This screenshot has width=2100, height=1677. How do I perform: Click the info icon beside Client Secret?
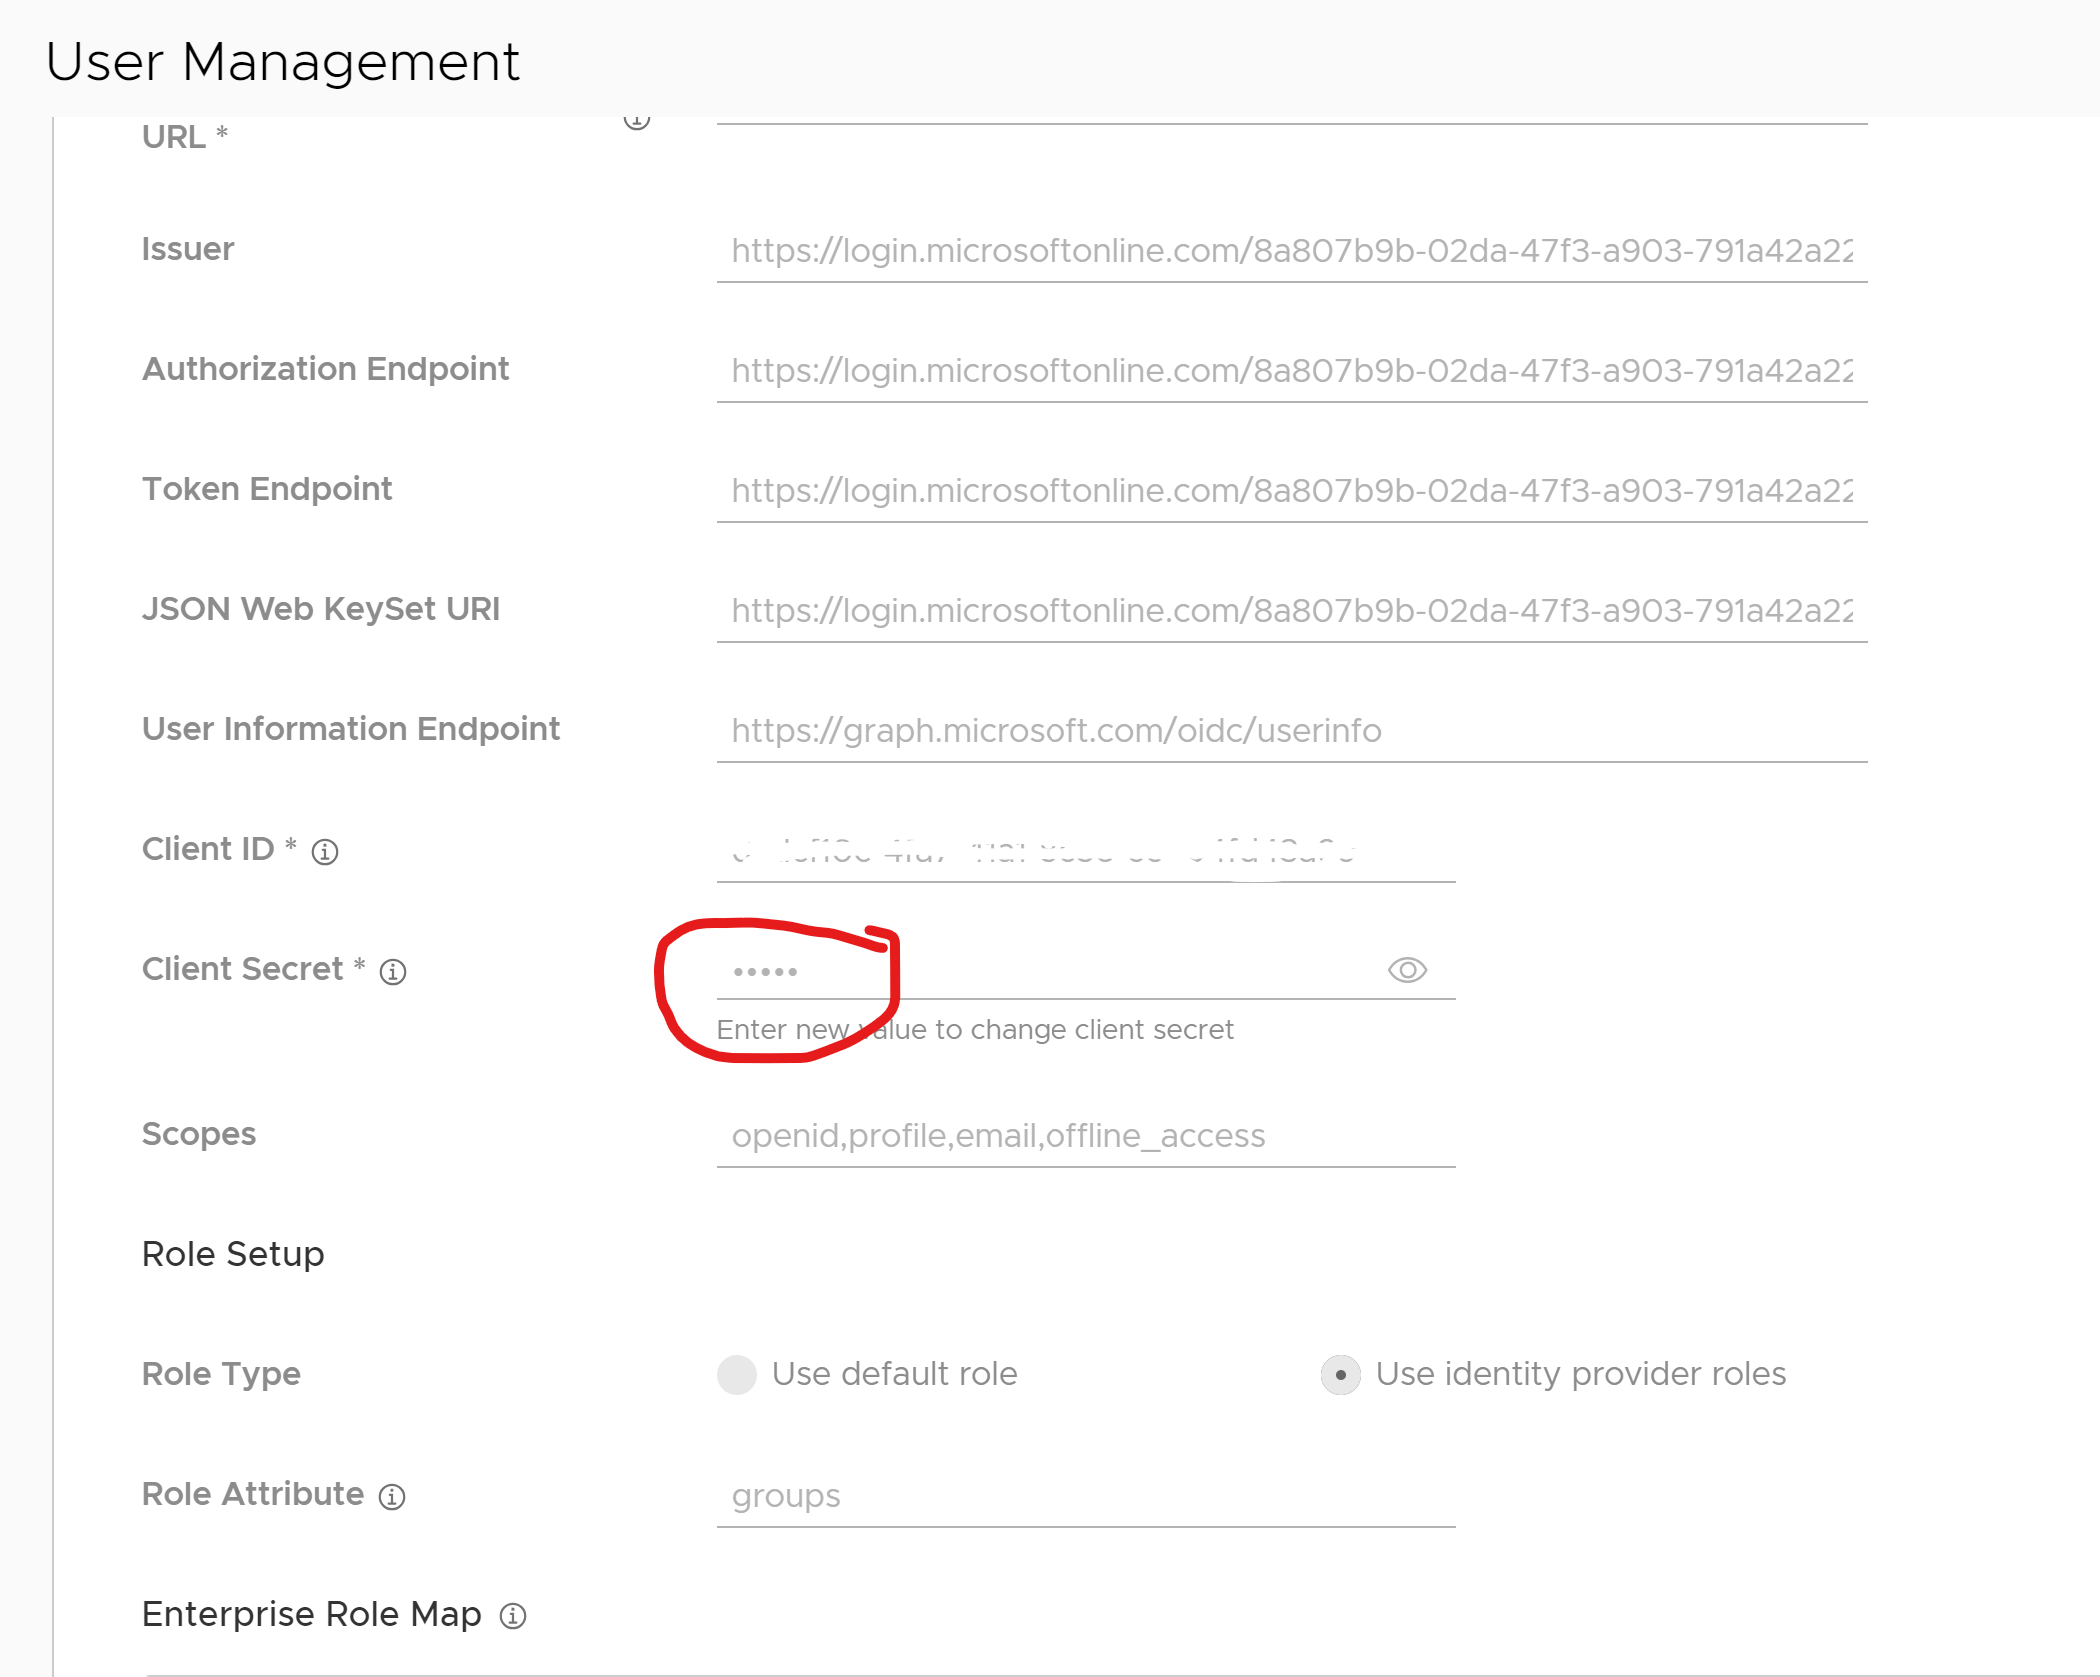[393, 971]
